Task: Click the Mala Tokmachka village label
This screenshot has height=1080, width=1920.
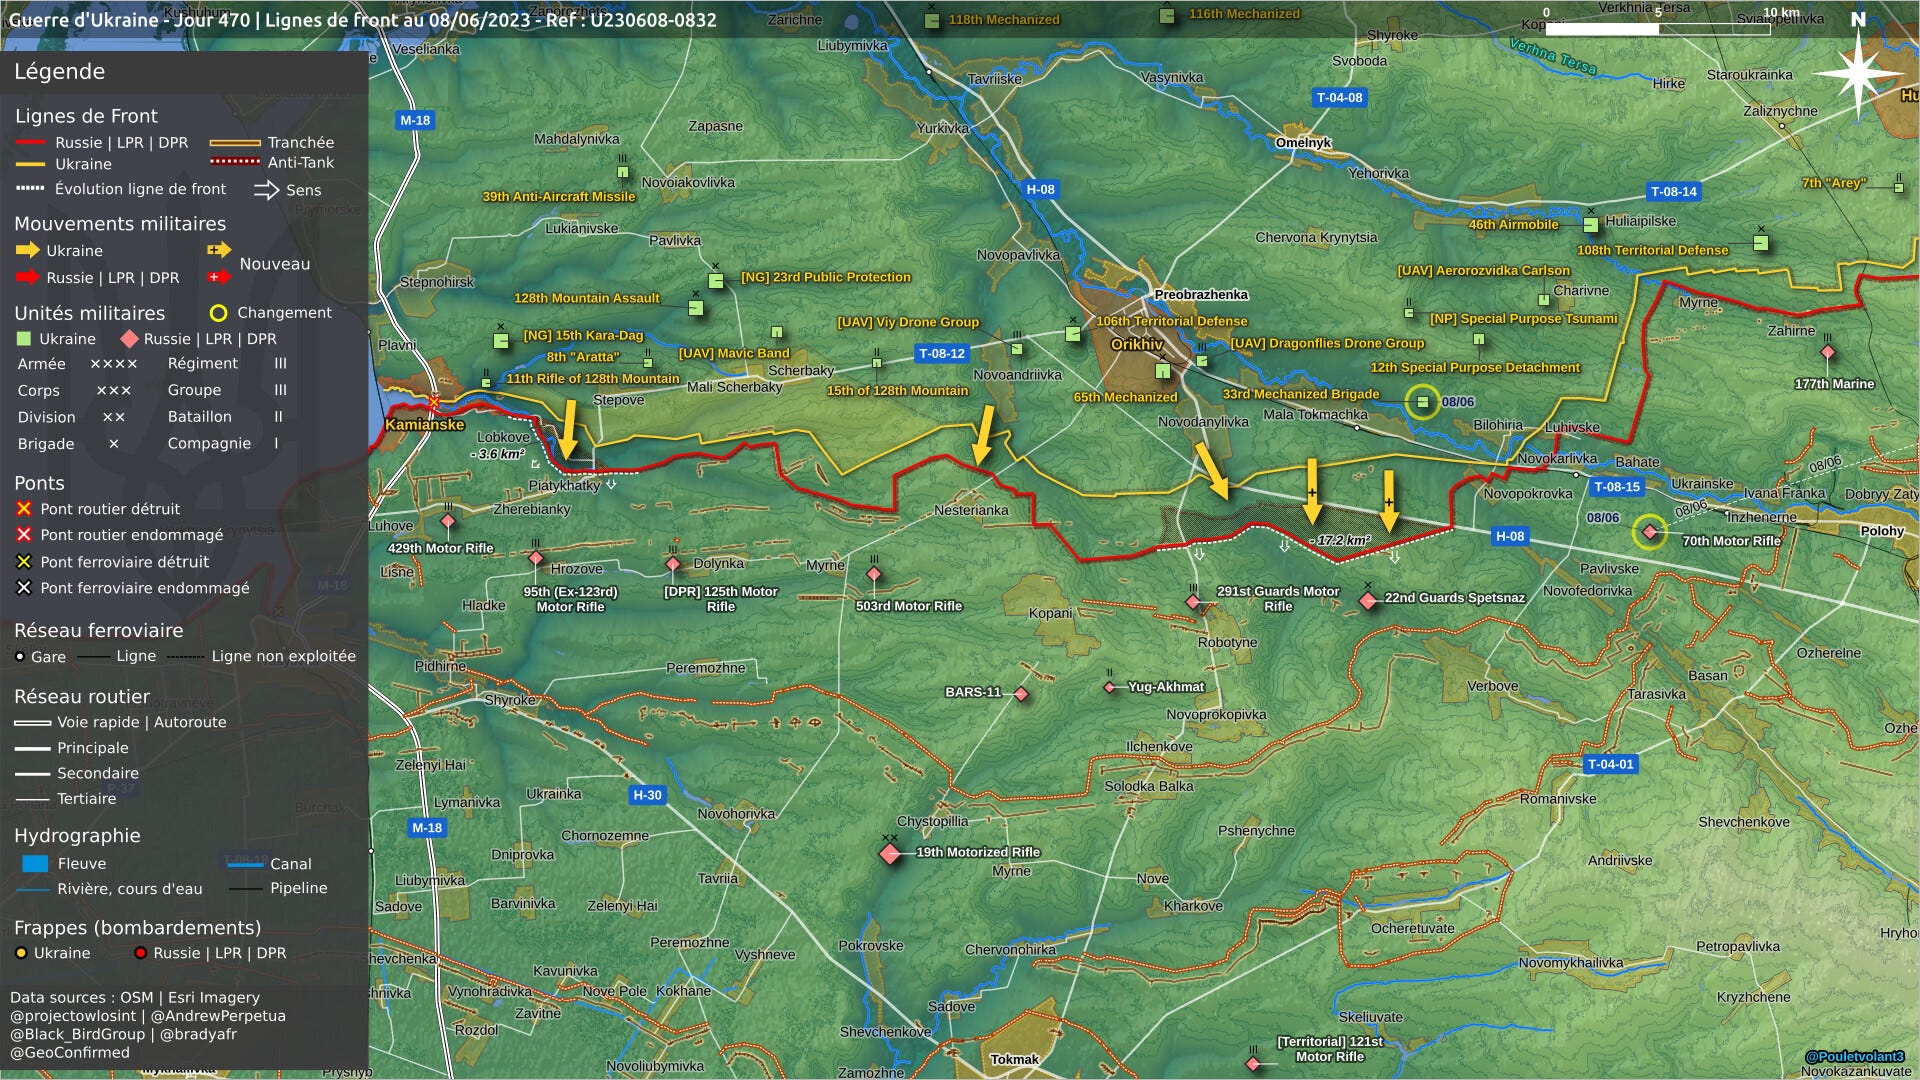Action: [x=1315, y=414]
